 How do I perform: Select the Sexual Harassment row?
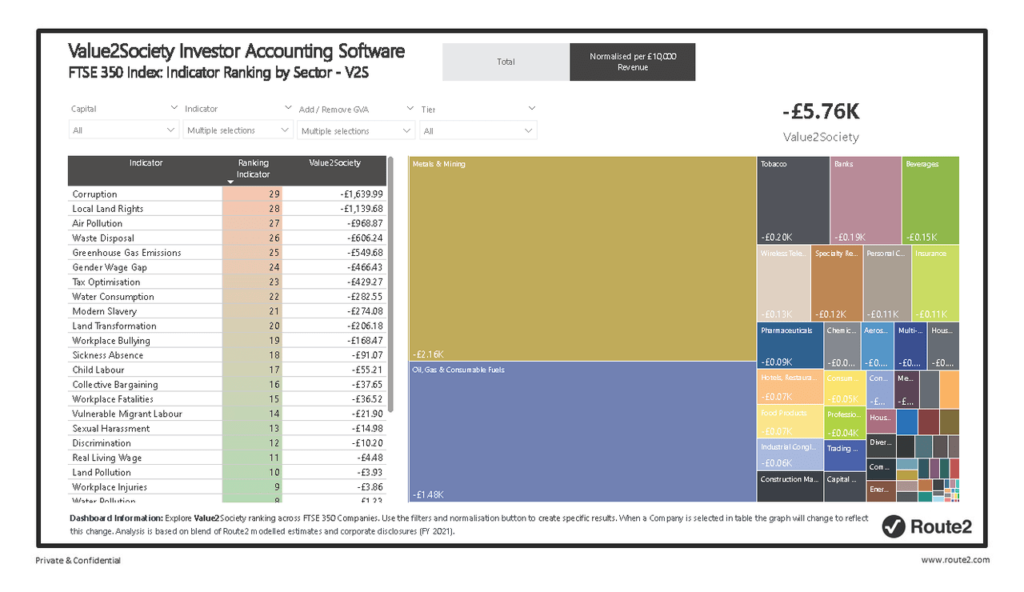tap(227, 428)
